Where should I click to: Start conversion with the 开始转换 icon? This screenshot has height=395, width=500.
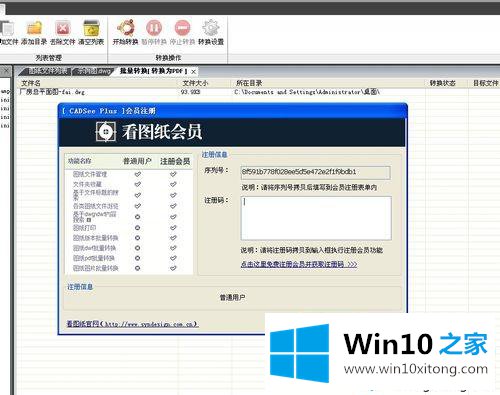pyautogui.click(x=126, y=28)
